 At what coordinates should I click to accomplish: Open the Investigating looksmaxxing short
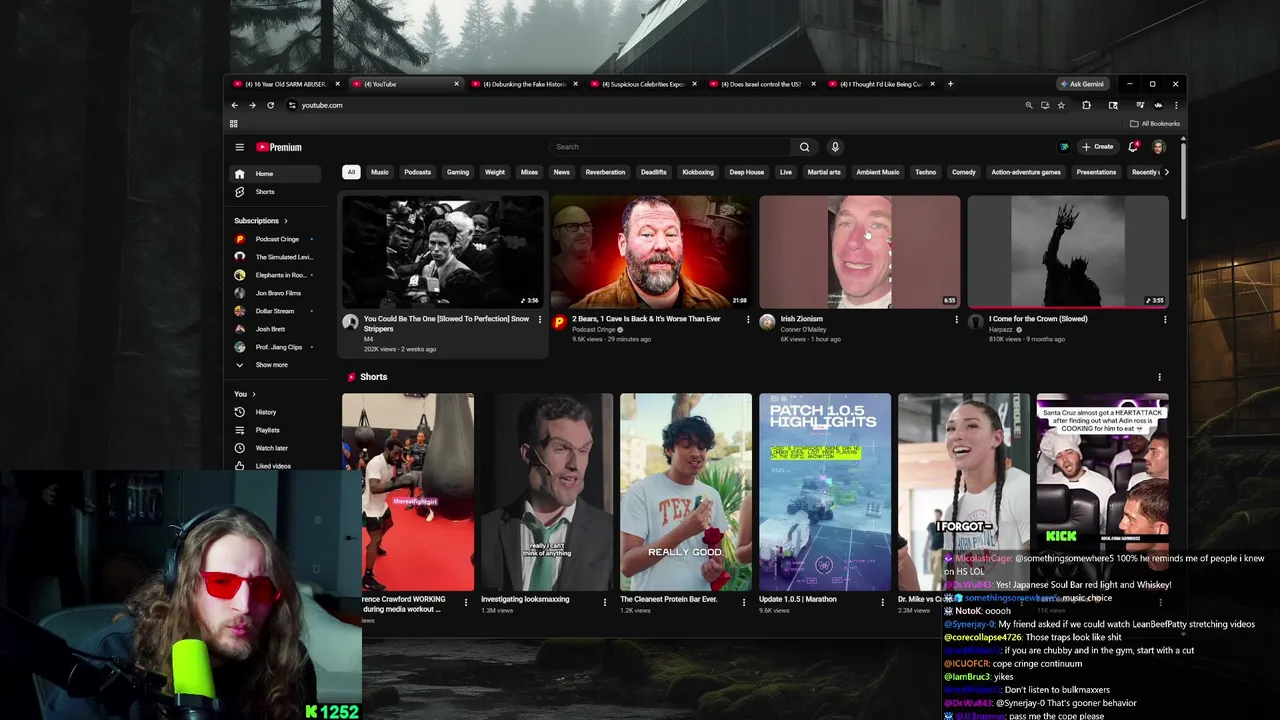[547, 492]
